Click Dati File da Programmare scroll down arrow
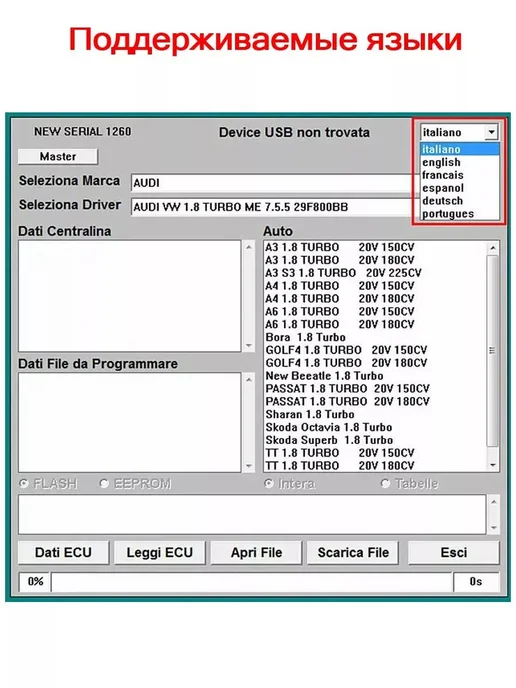Image resolution: width=516 pixels, height=688 pixels. tap(249, 466)
